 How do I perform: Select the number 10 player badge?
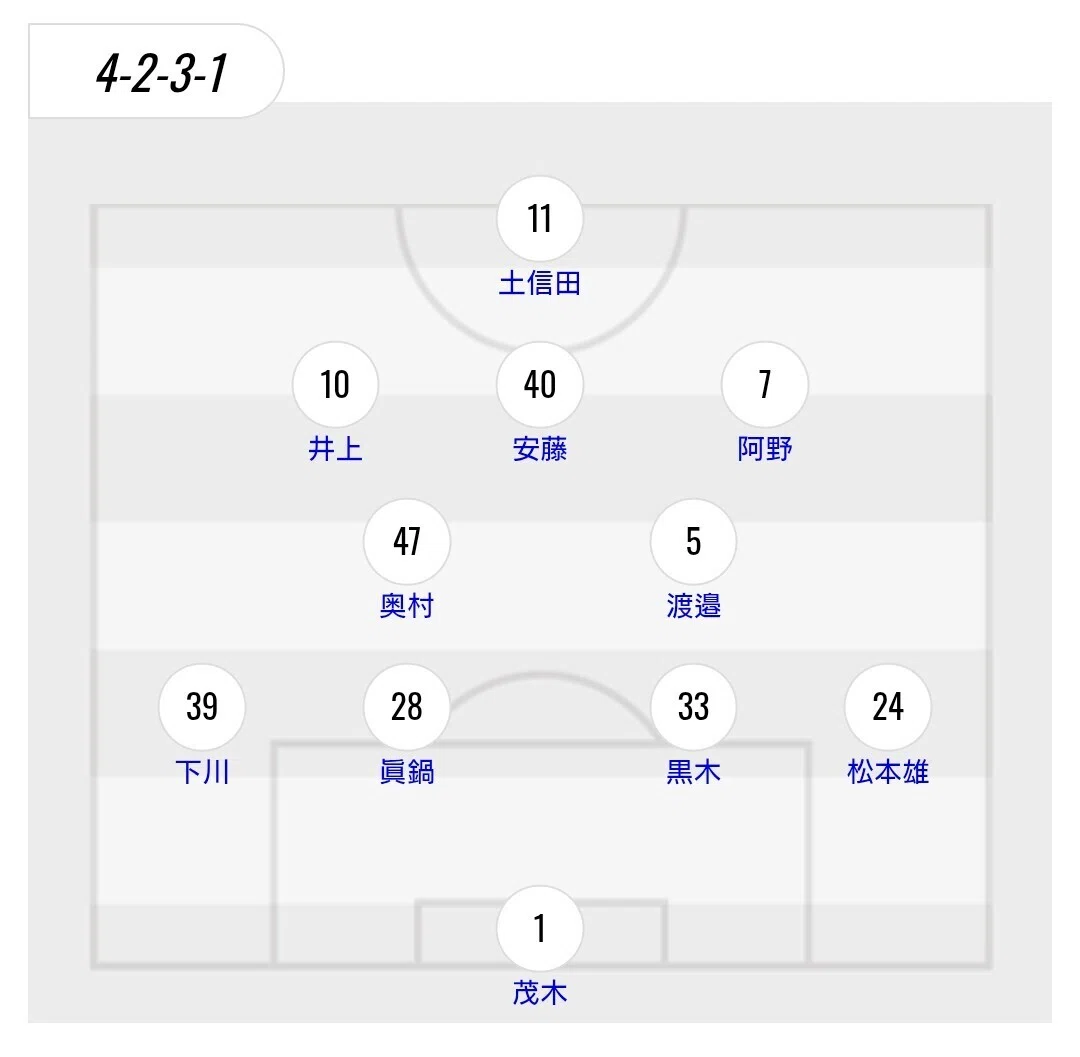(335, 384)
